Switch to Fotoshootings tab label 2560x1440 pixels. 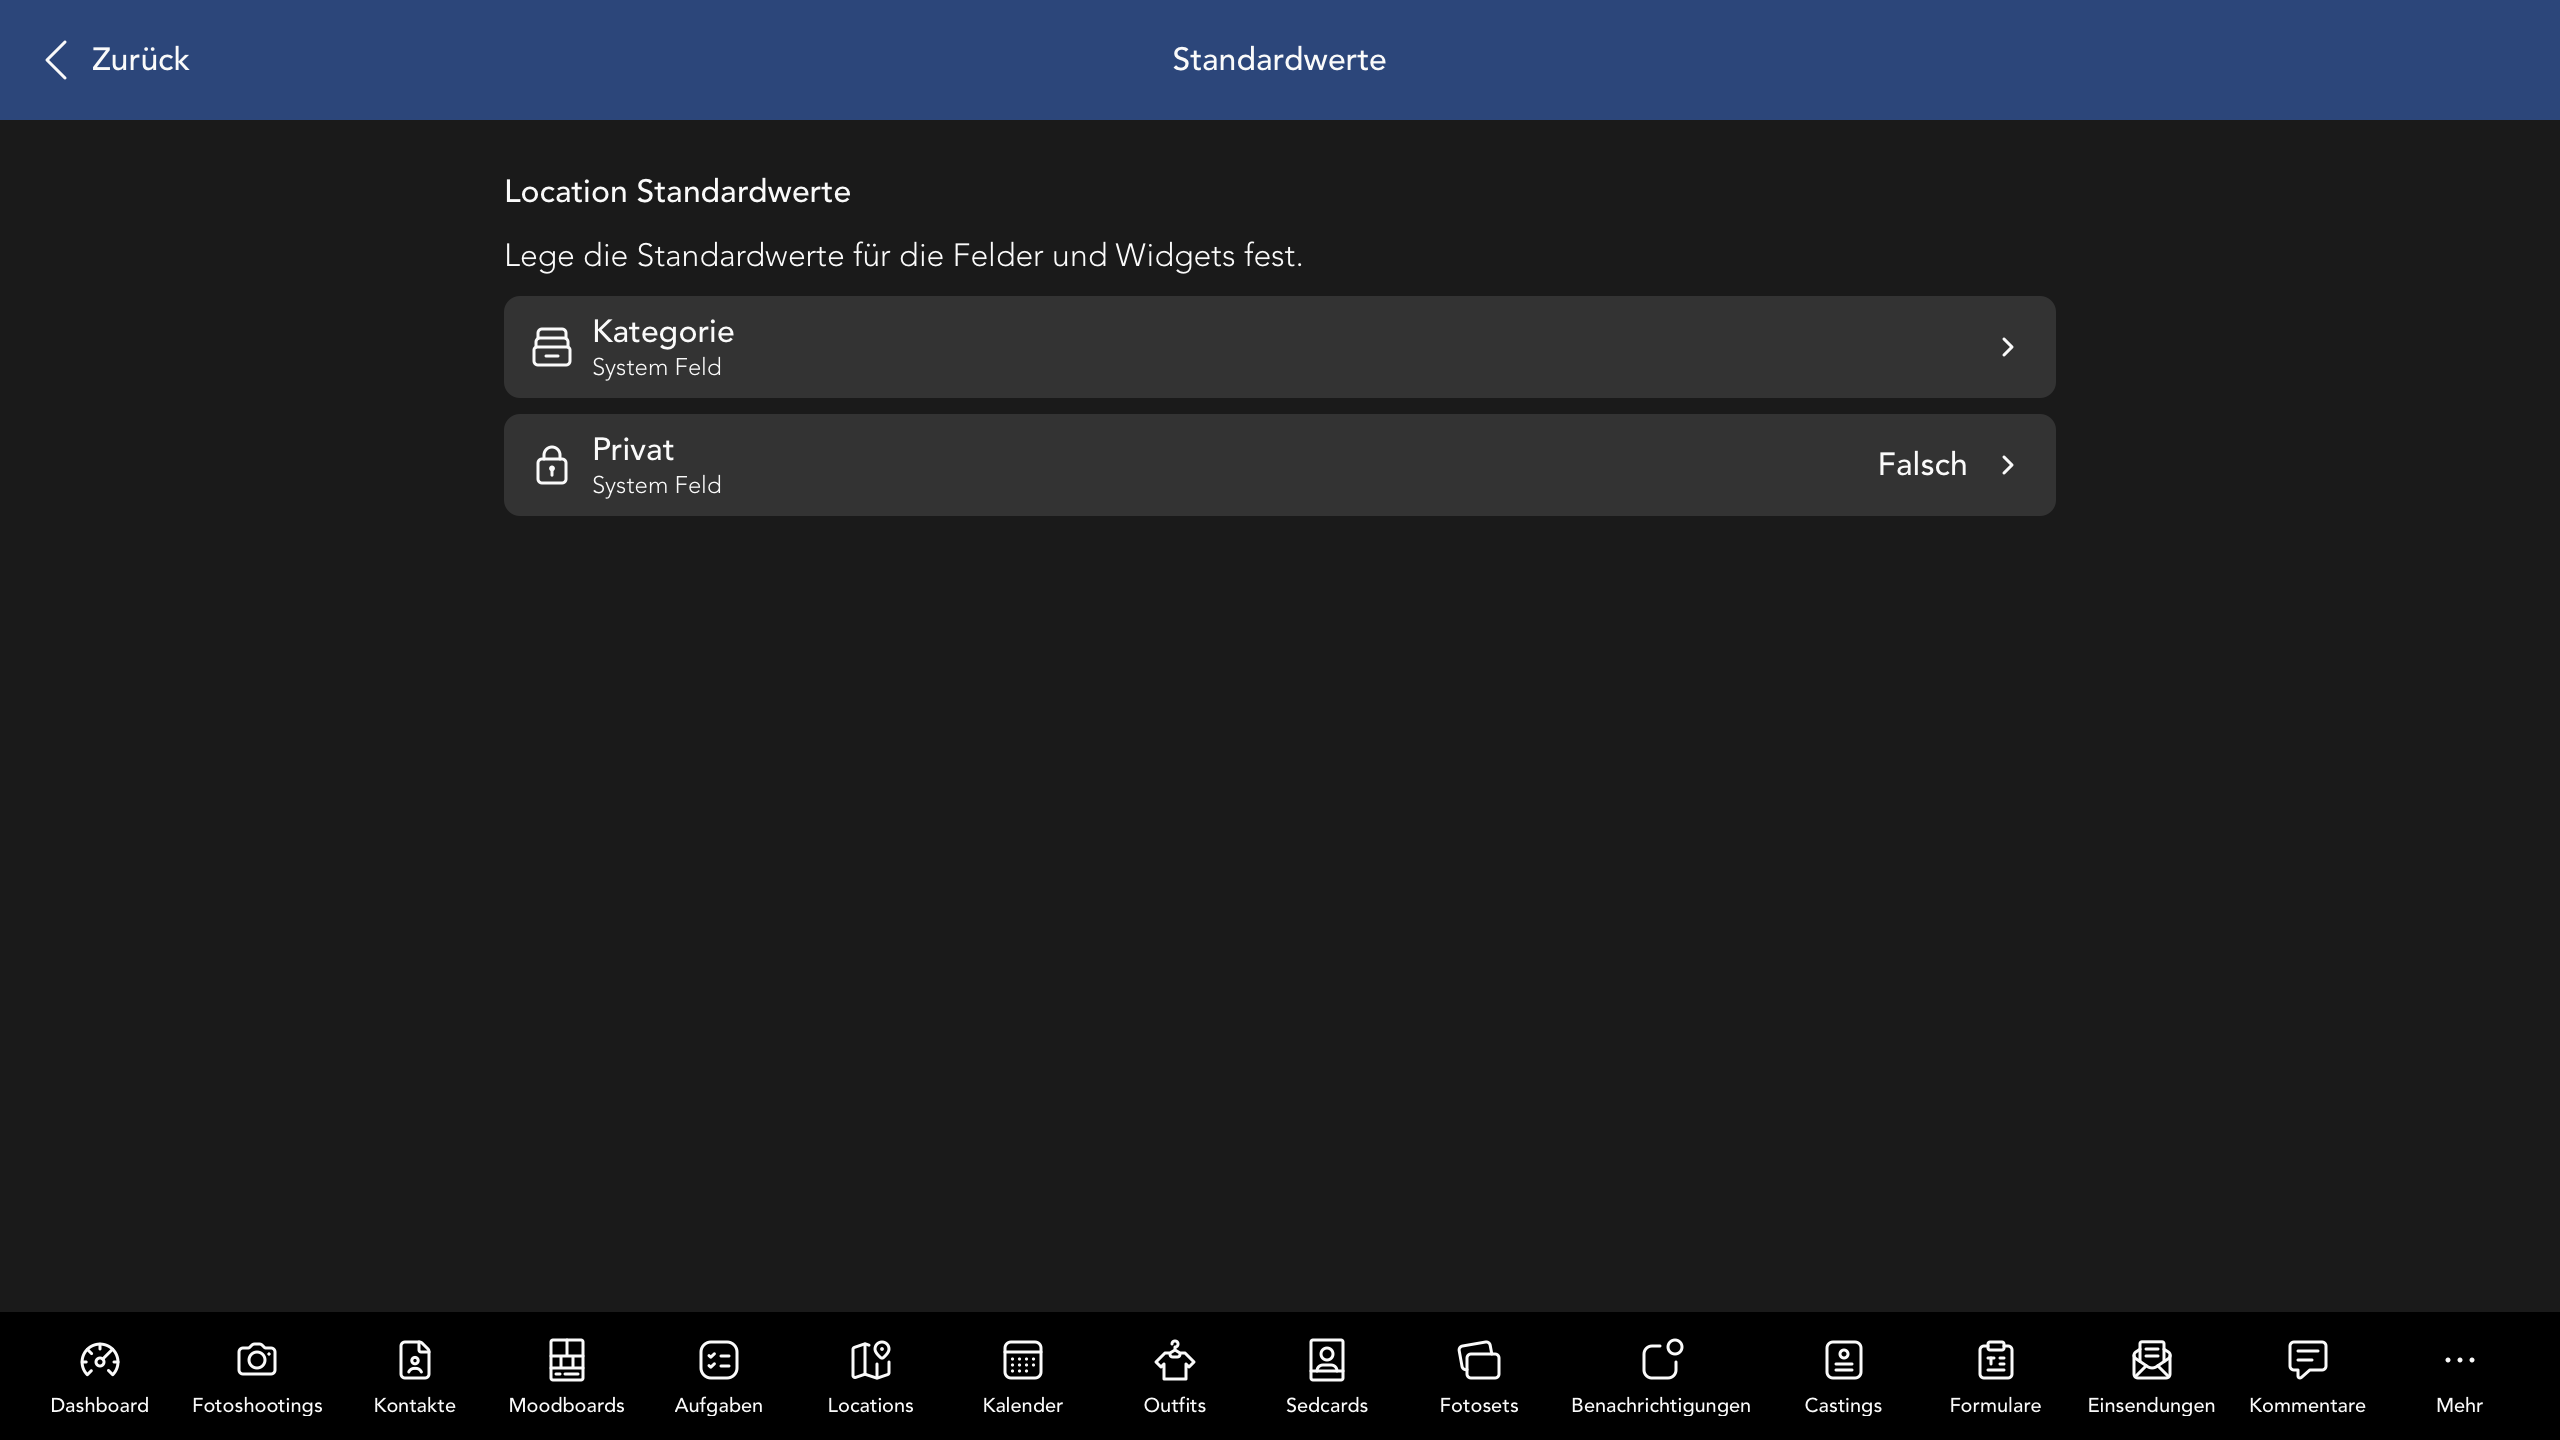(257, 1405)
